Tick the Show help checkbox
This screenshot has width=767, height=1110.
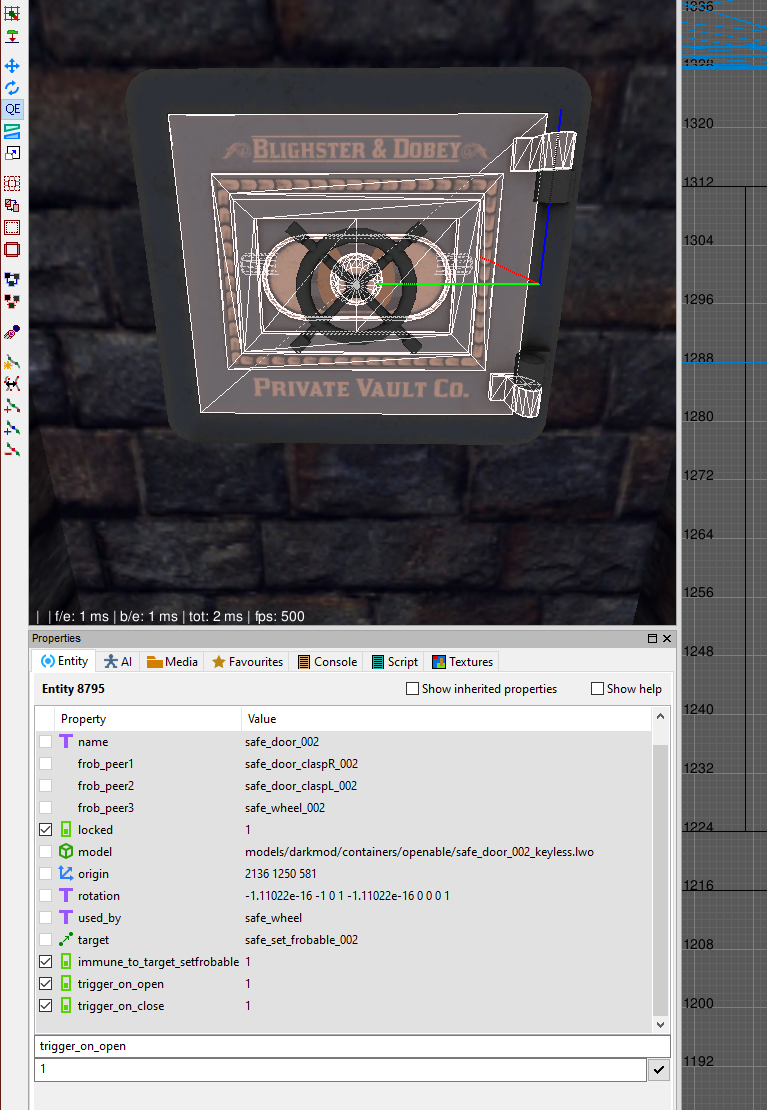pyautogui.click(x=598, y=689)
